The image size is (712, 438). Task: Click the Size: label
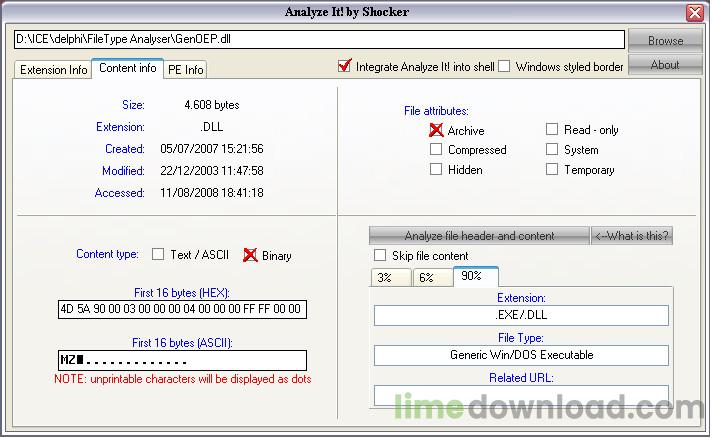click(x=133, y=105)
